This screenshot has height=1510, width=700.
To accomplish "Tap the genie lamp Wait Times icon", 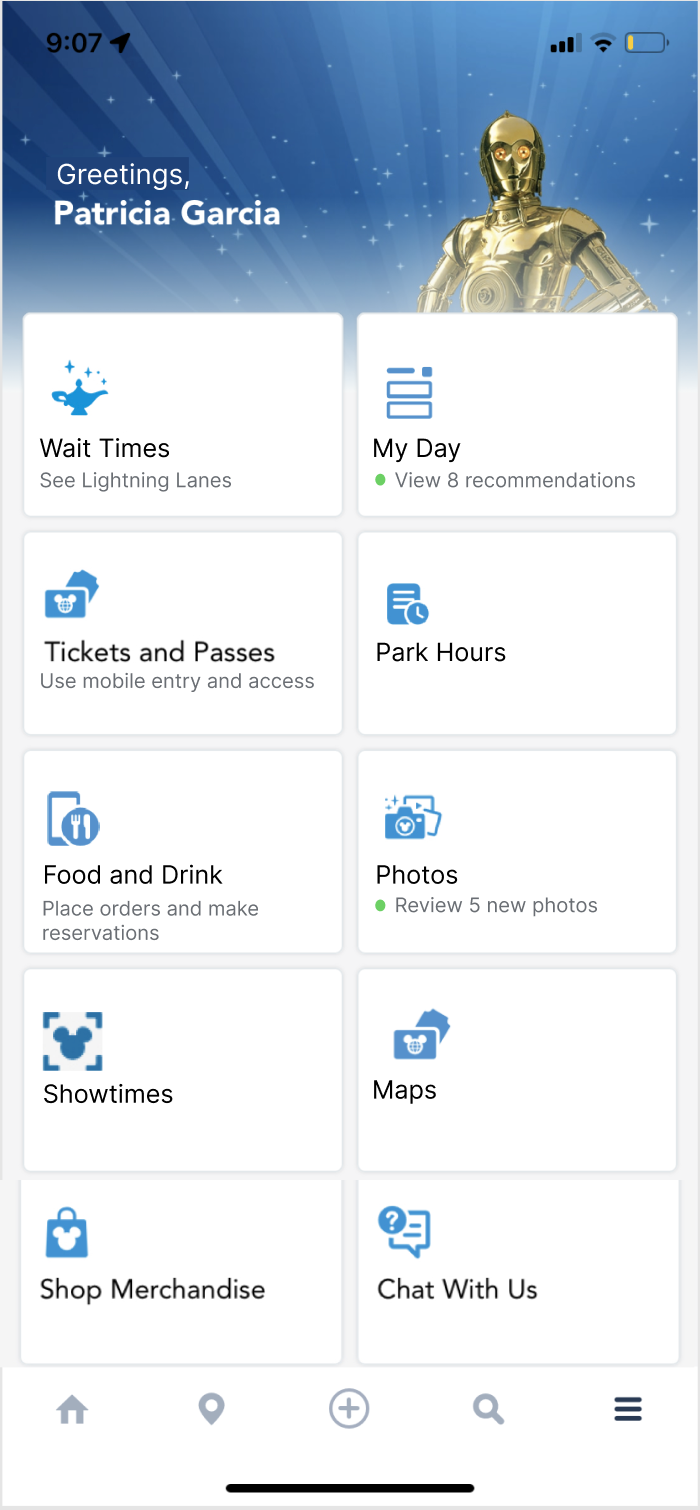I will tap(79, 388).
